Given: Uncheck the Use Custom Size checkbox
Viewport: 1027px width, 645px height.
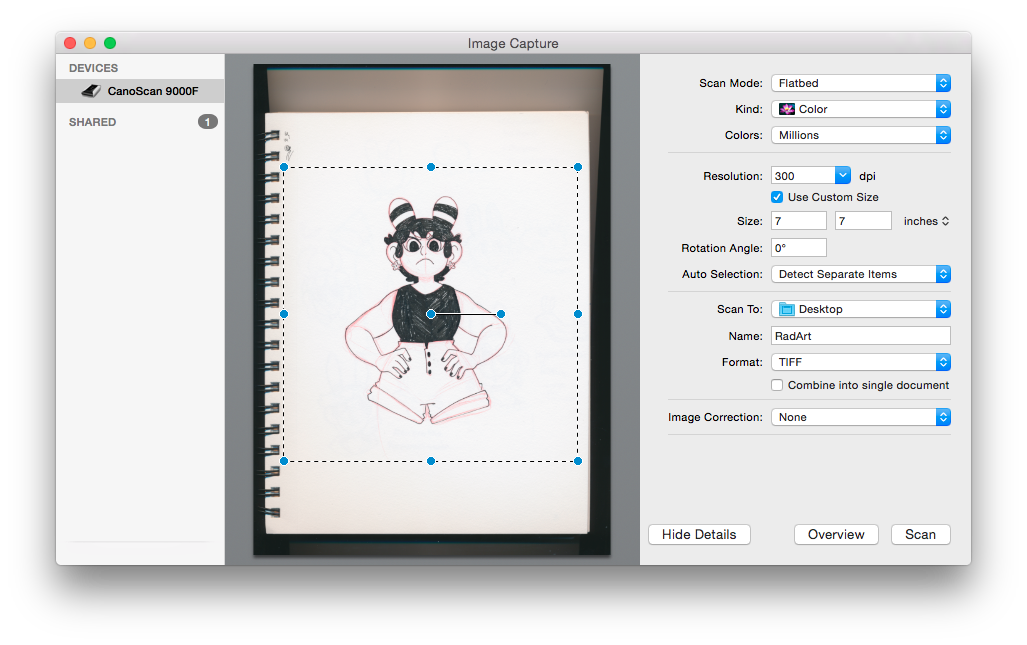Looking at the screenshot, I should (777, 197).
